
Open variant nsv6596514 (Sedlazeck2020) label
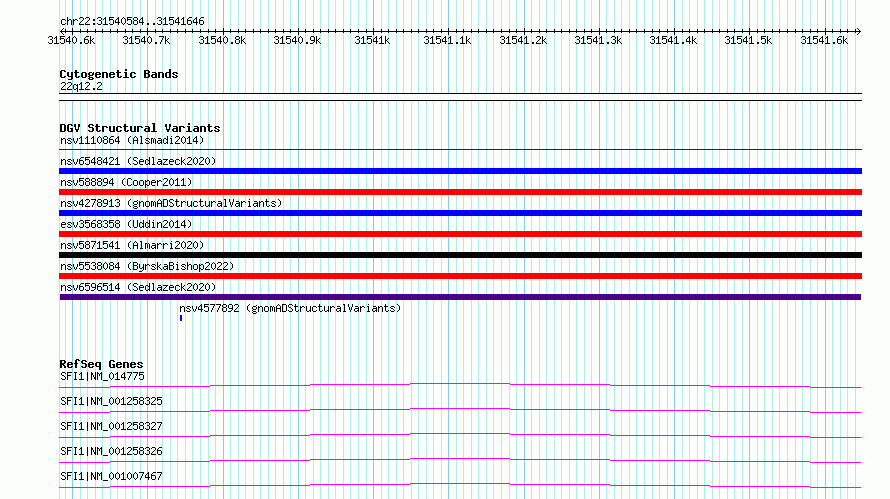pos(138,287)
